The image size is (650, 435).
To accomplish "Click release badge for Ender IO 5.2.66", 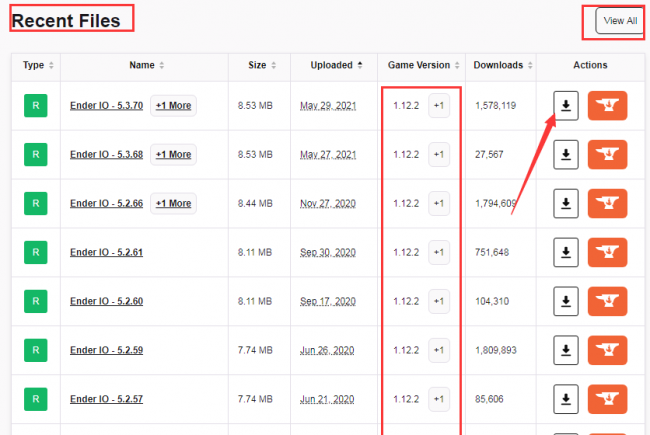I will tap(36, 204).
